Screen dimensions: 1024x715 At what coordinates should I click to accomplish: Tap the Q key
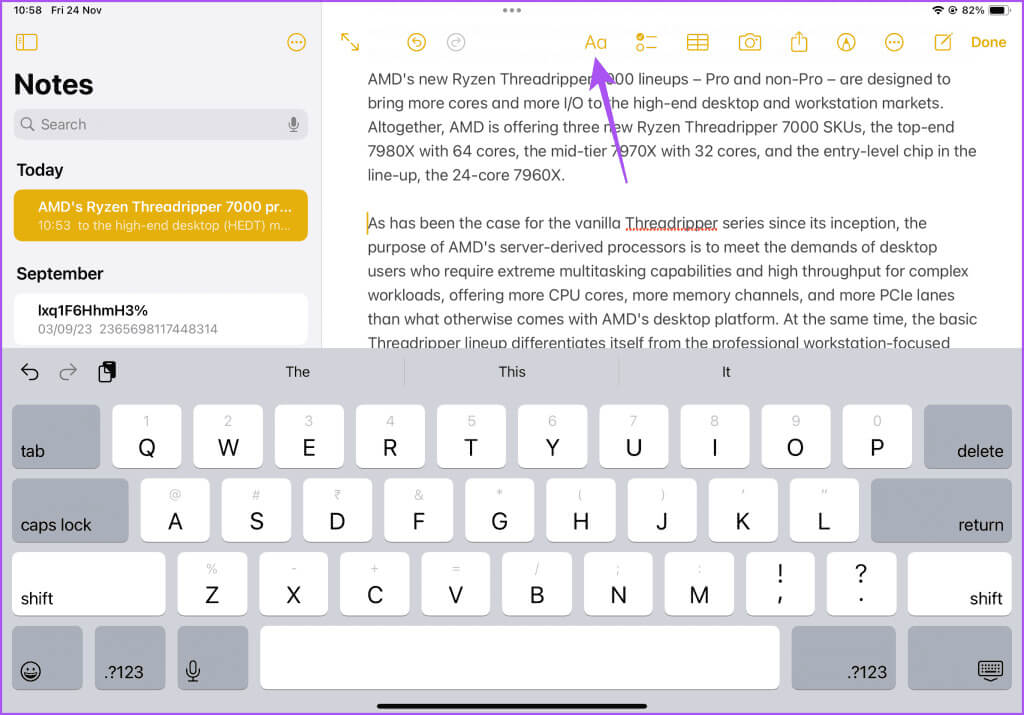(x=147, y=436)
